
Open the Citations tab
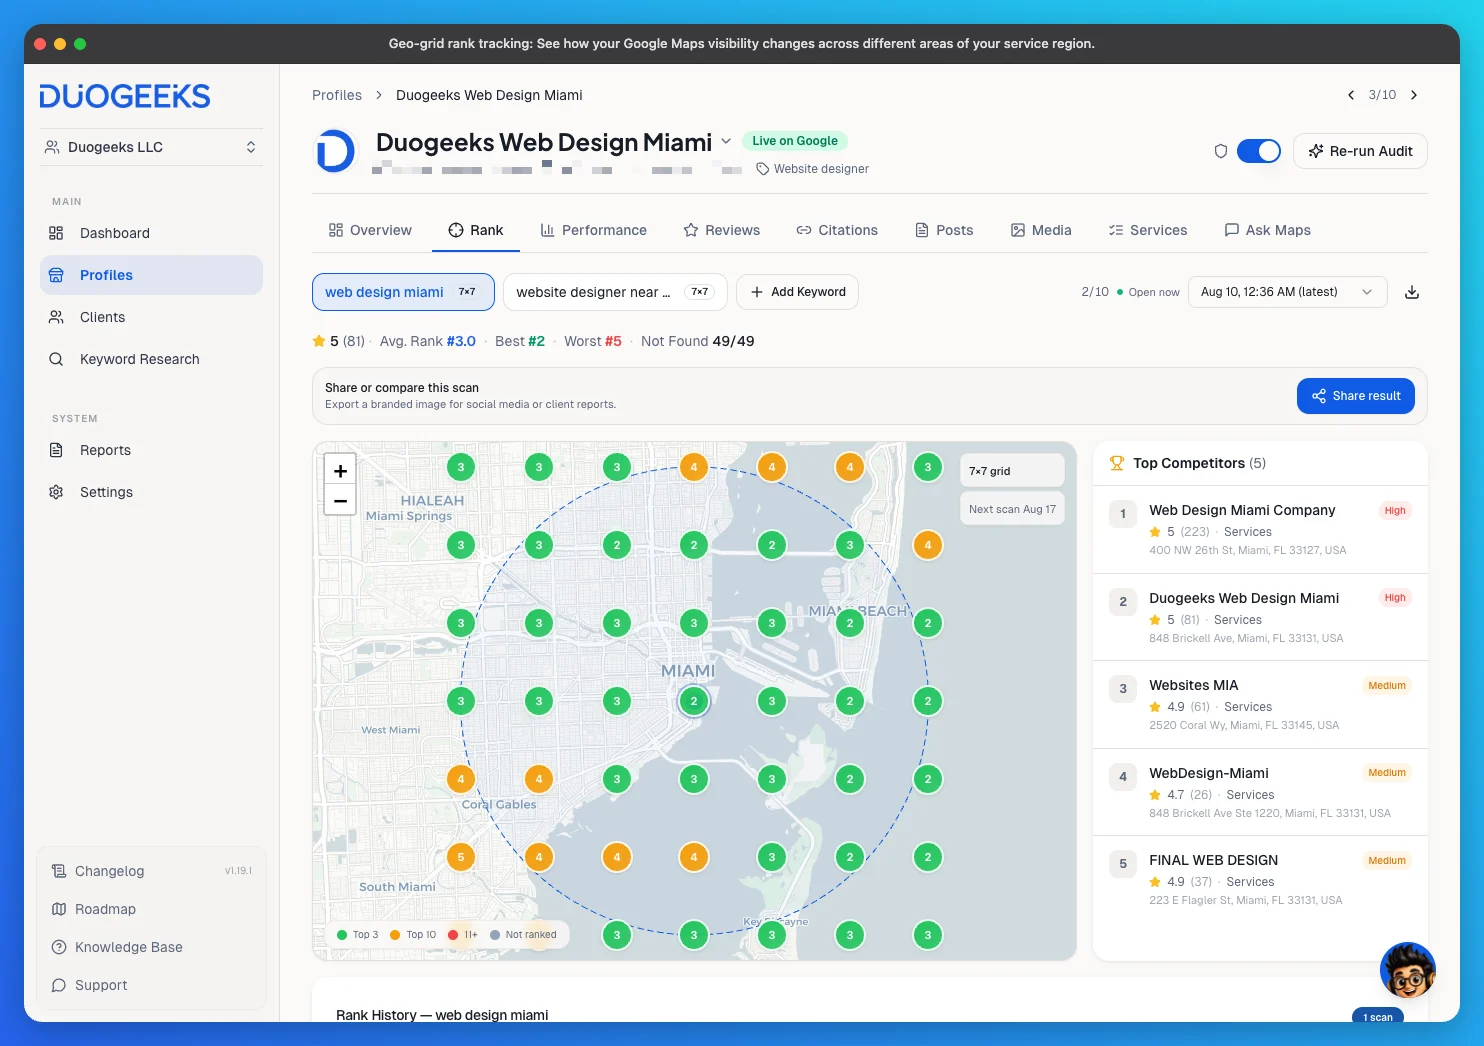point(837,230)
